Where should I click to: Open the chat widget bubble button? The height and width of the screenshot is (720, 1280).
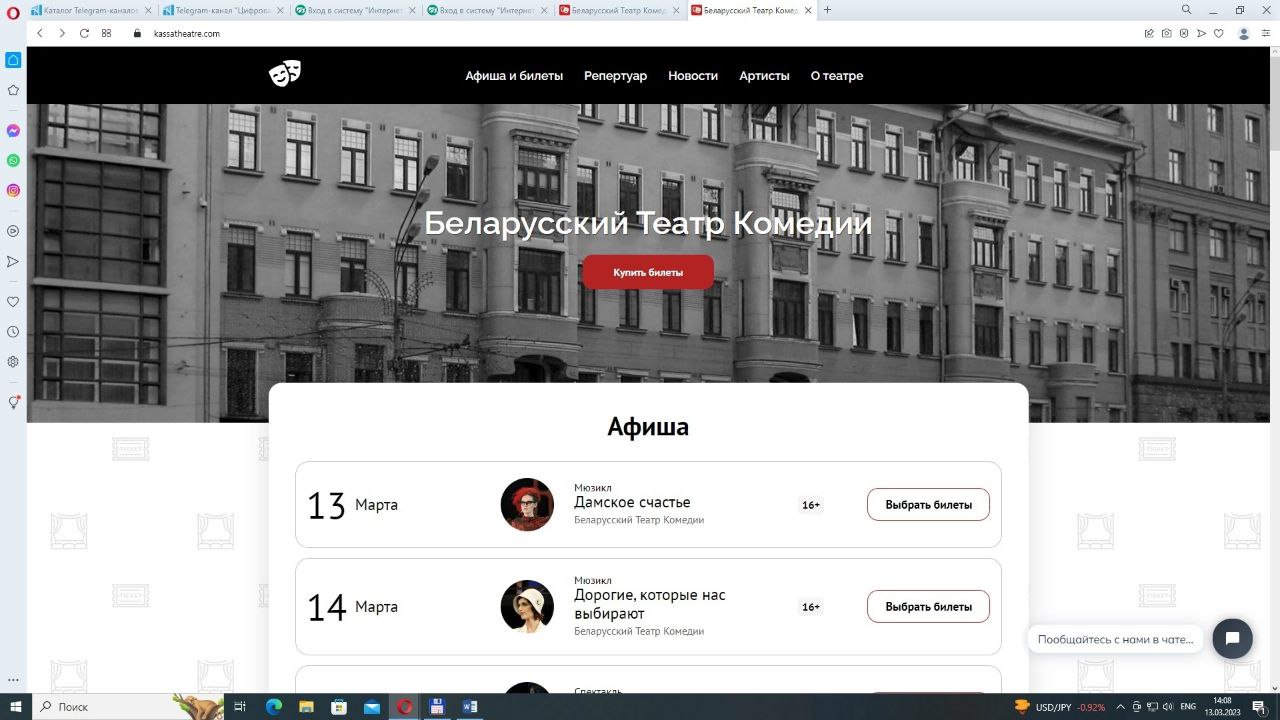click(x=1233, y=639)
